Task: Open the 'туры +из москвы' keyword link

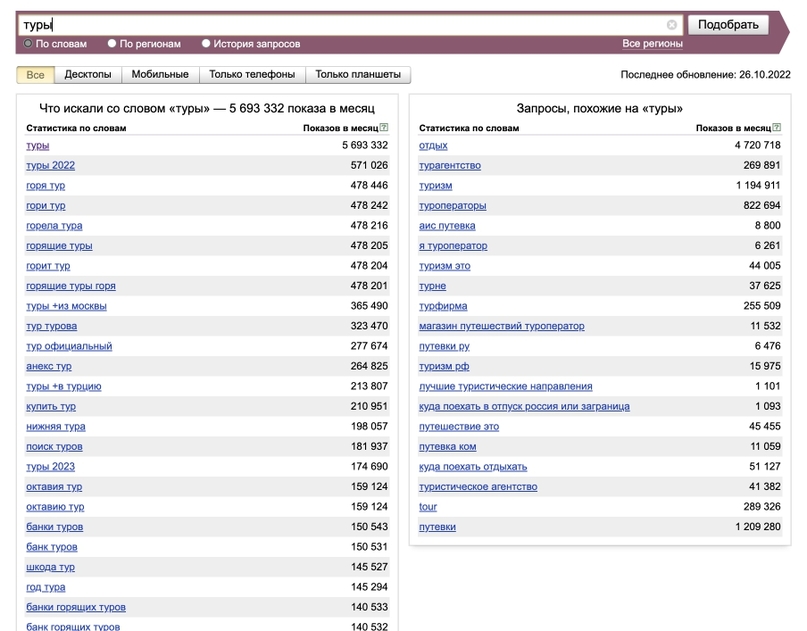Action: pos(66,306)
